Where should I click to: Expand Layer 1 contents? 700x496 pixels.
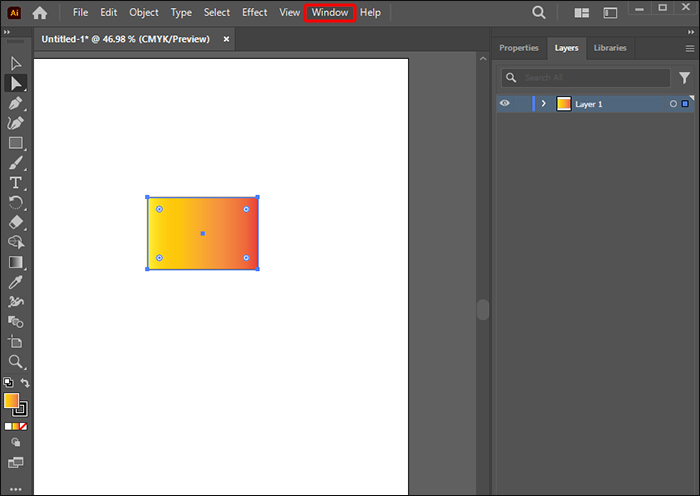click(543, 103)
